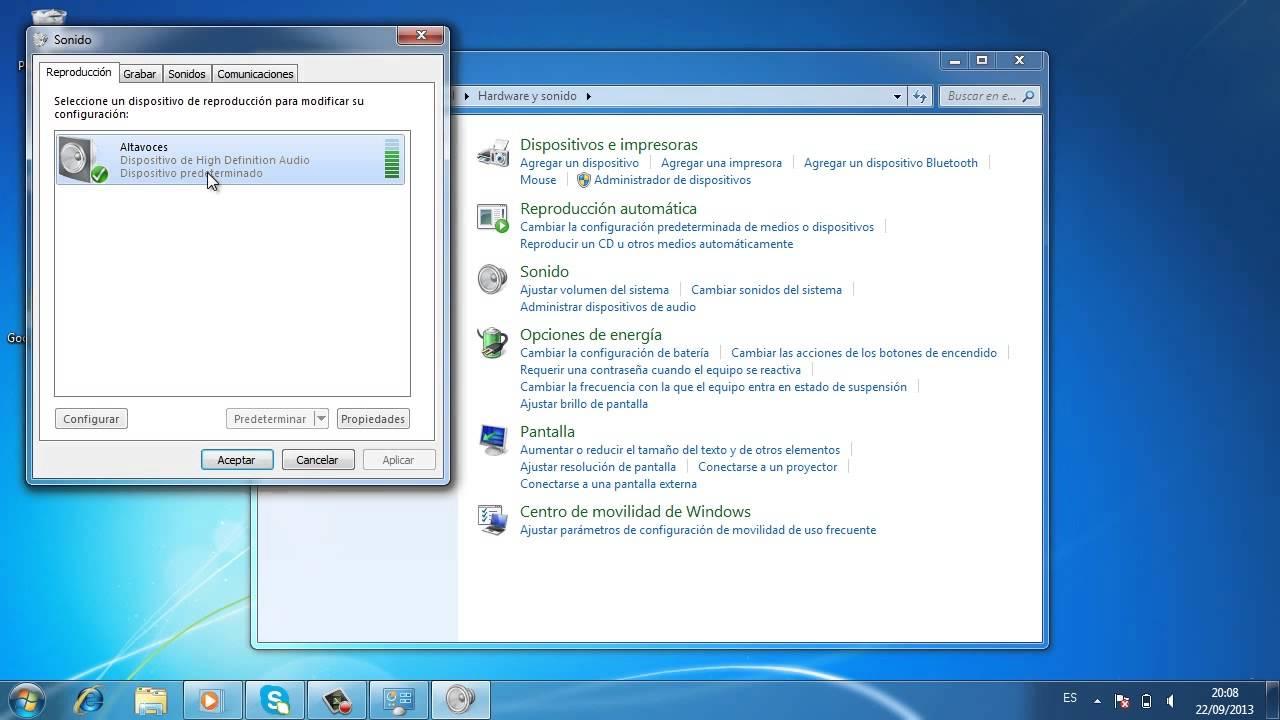Open the Administrador de dispositivos link

click(x=672, y=180)
